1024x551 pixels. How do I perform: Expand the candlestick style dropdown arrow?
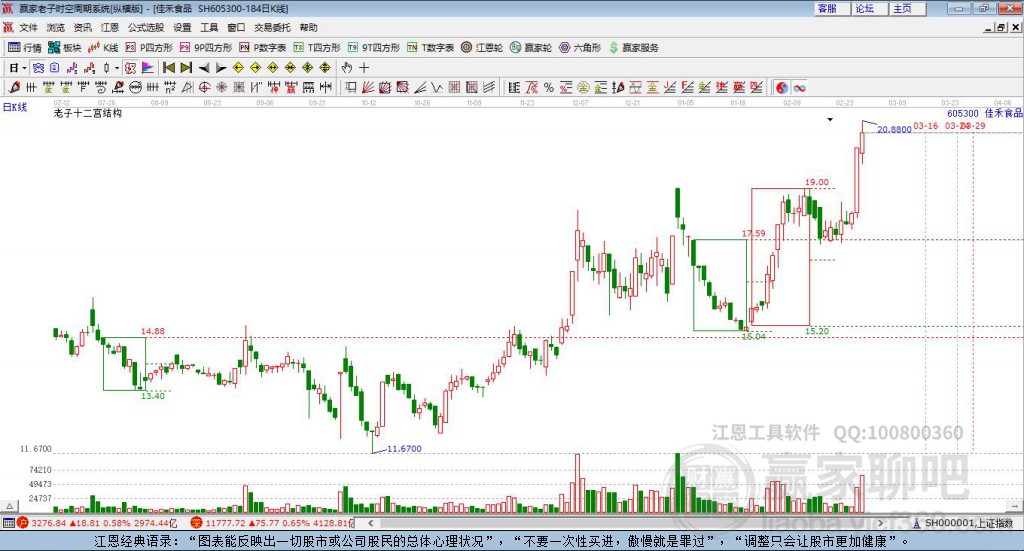coord(117,68)
